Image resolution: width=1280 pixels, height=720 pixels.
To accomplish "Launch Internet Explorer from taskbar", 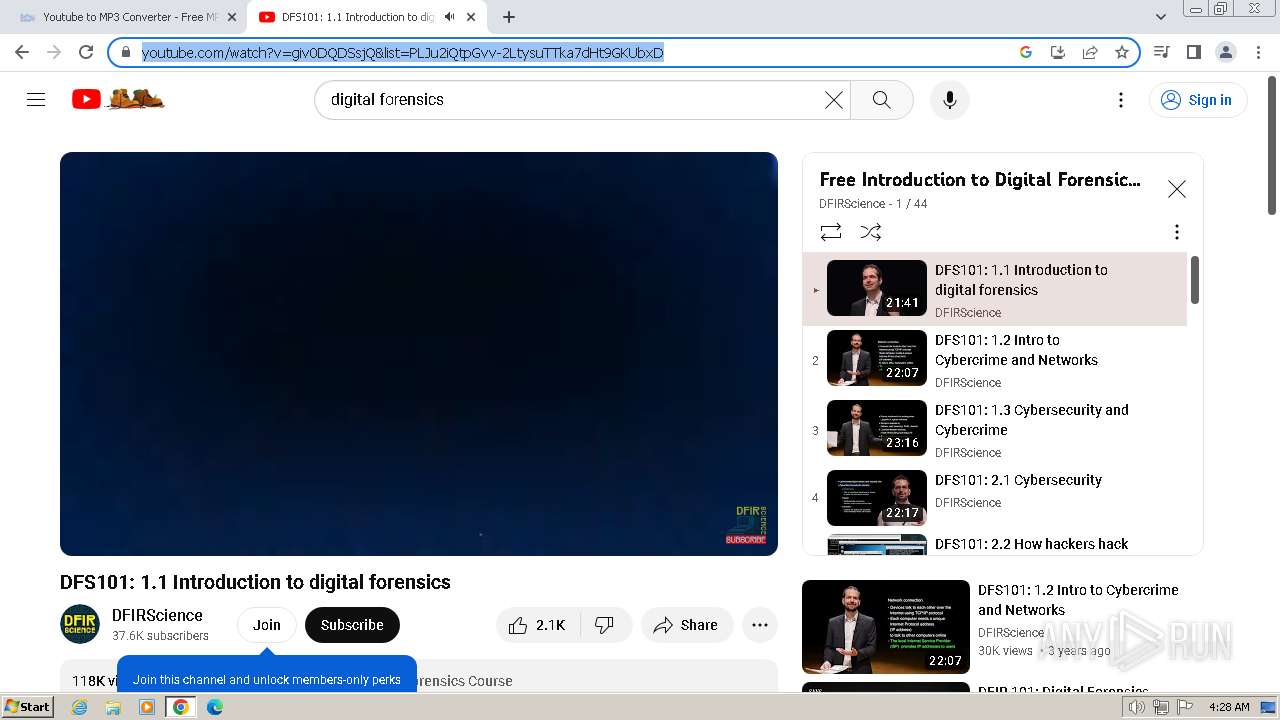I will pos(80,707).
